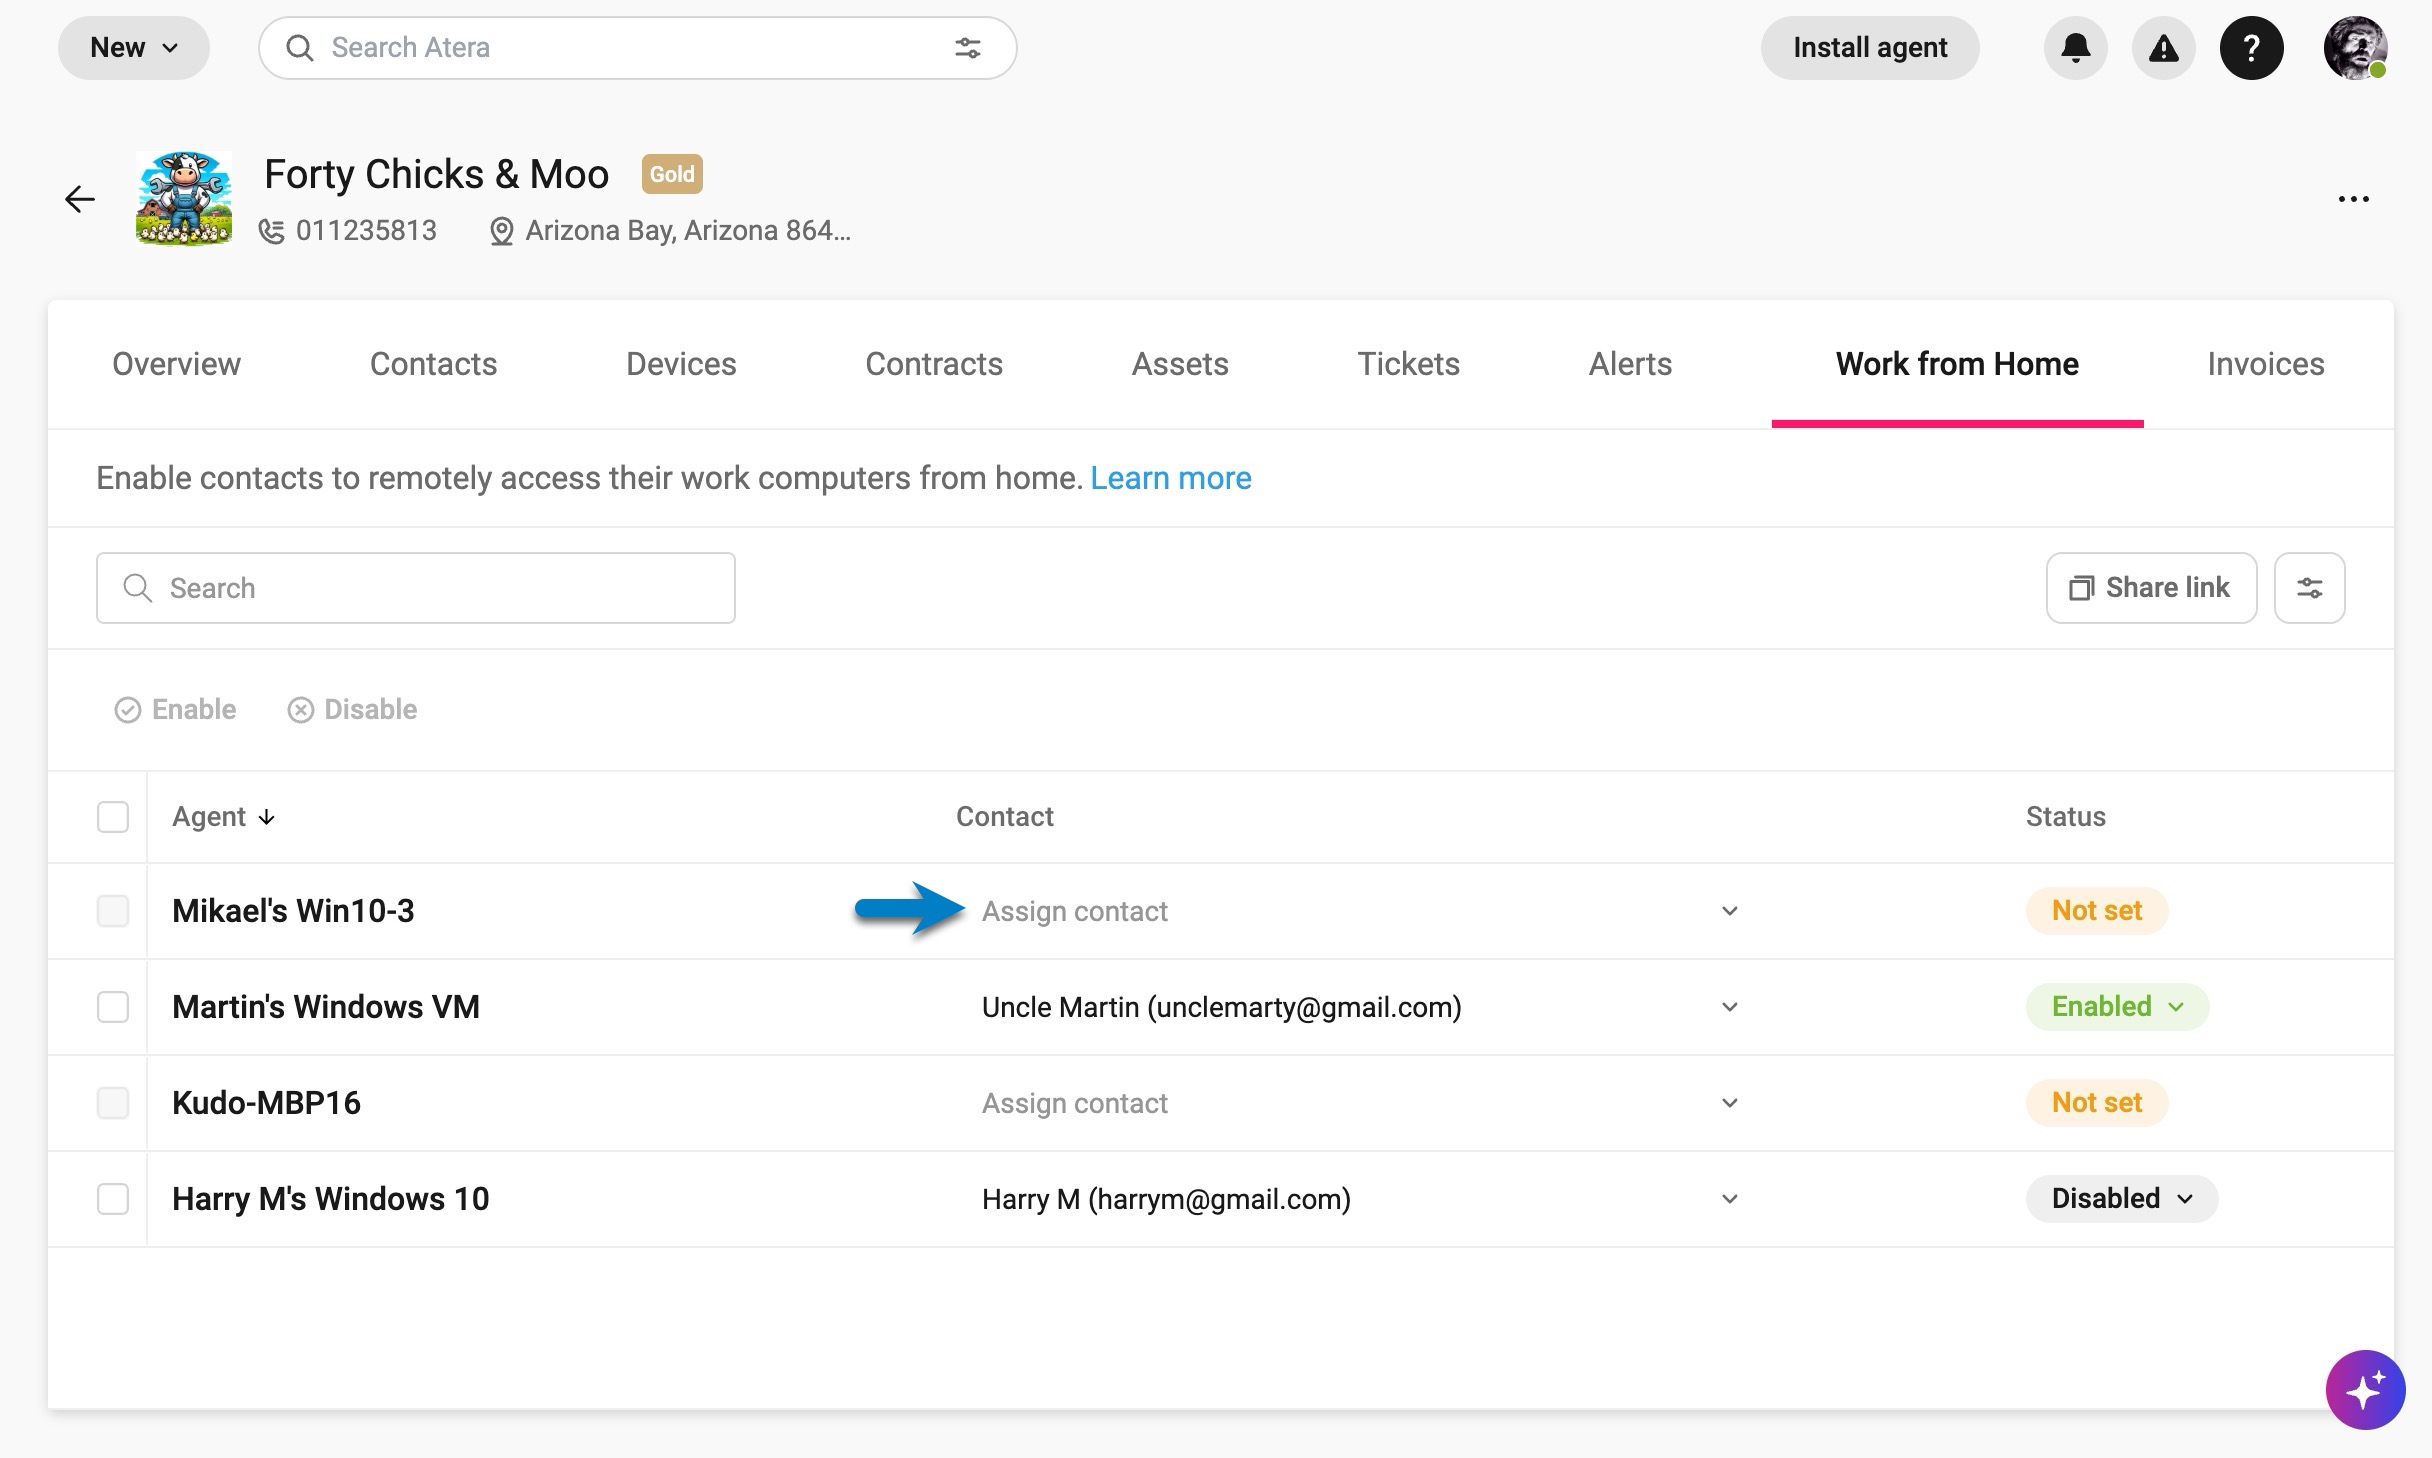View the Alerts tab
The image size is (2432, 1458).
coord(1630,364)
